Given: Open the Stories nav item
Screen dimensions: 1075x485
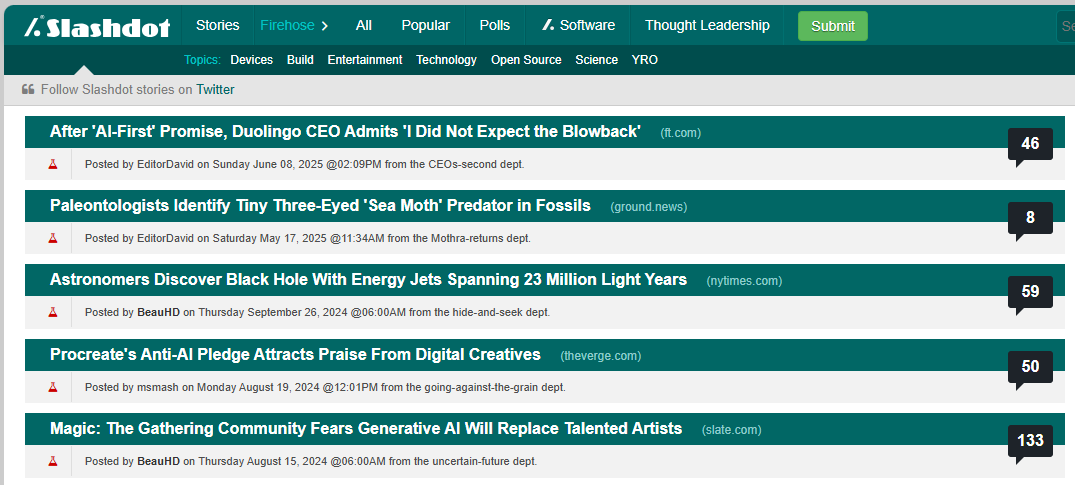Looking at the screenshot, I should [x=217, y=25].
